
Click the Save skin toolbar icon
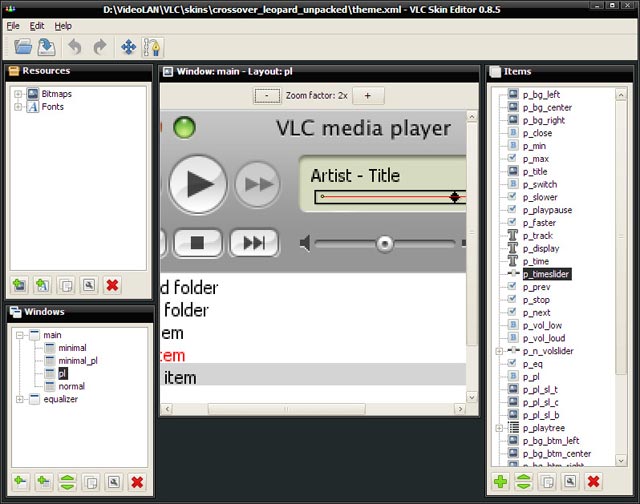pos(47,47)
